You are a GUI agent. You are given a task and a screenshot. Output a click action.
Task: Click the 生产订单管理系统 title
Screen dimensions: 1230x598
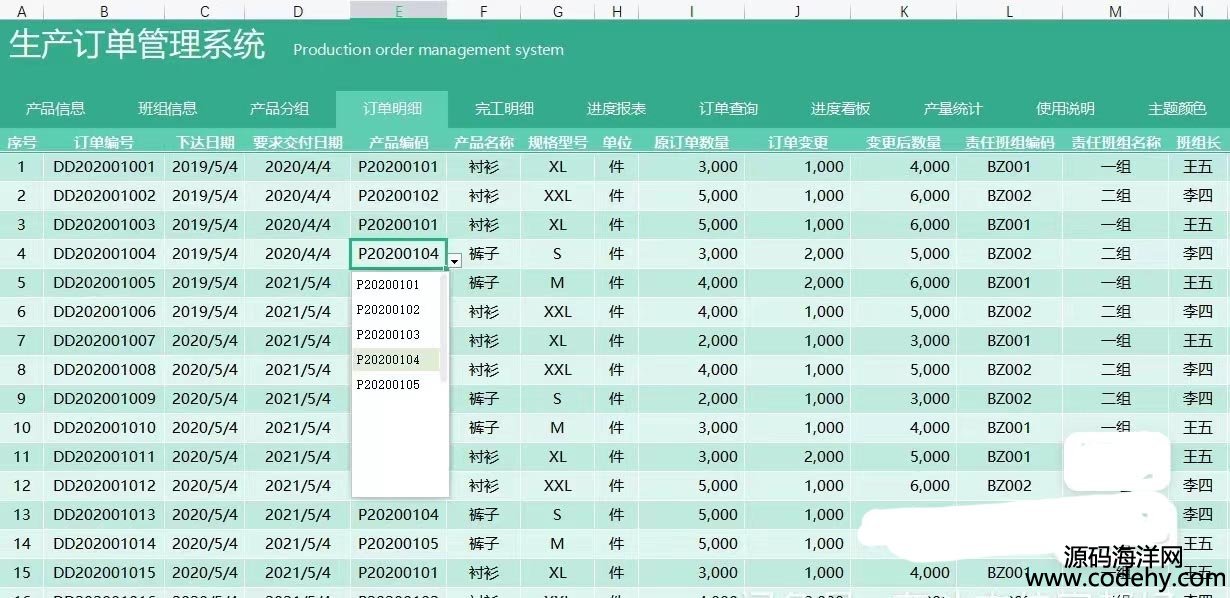coord(138,45)
